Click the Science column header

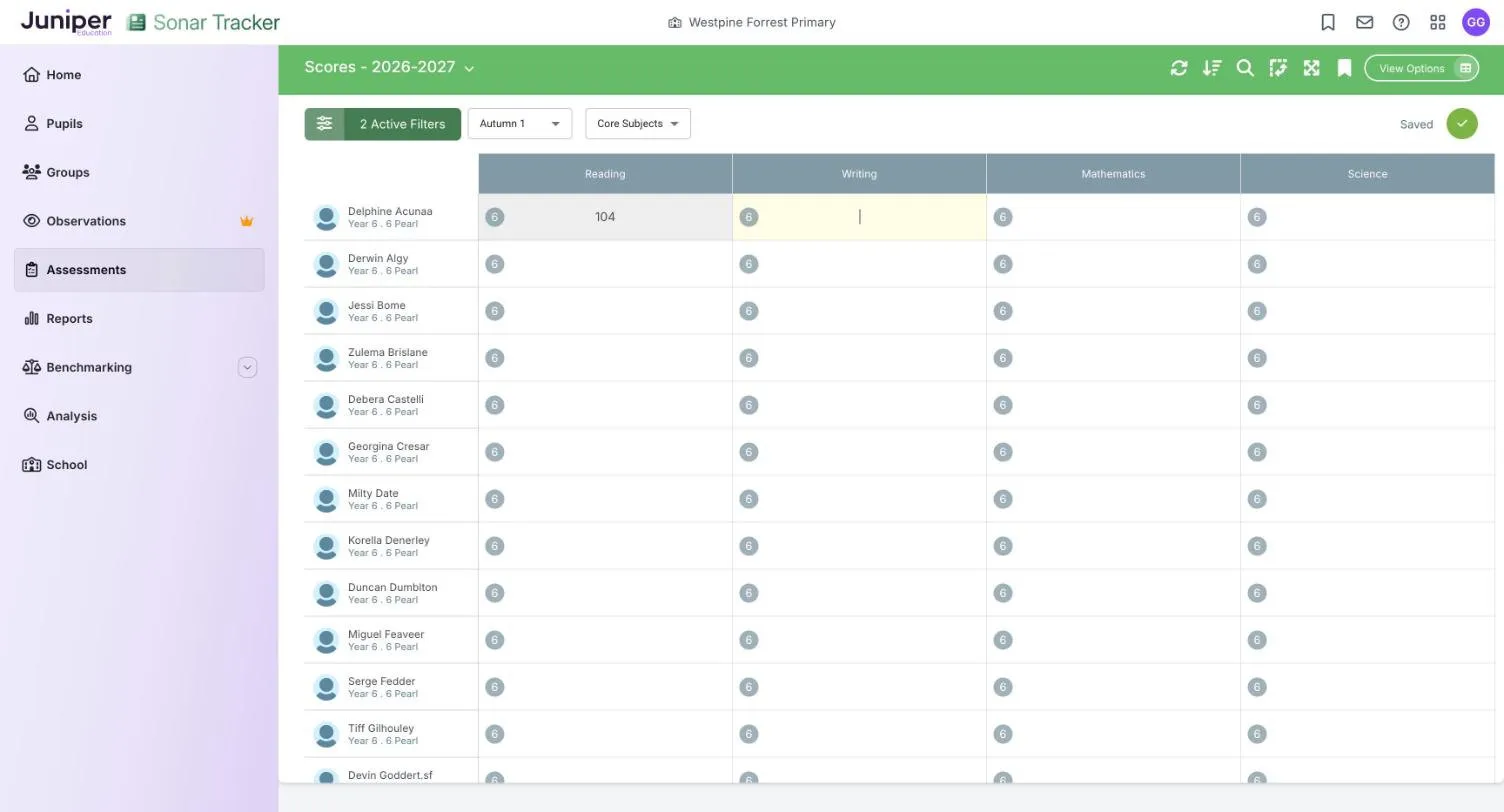[x=1367, y=174]
